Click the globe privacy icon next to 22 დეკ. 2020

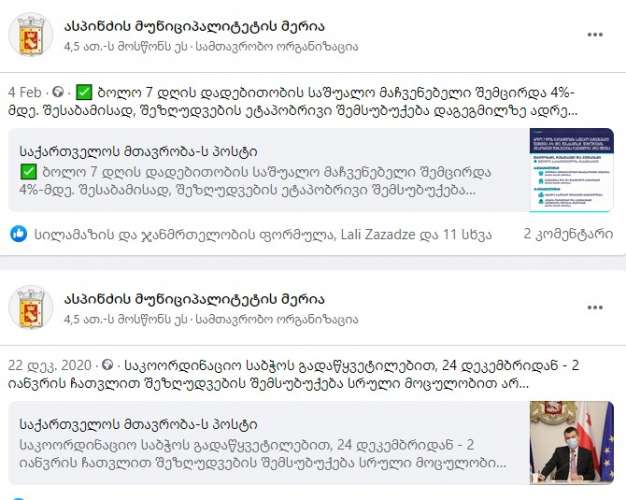coord(107,365)
